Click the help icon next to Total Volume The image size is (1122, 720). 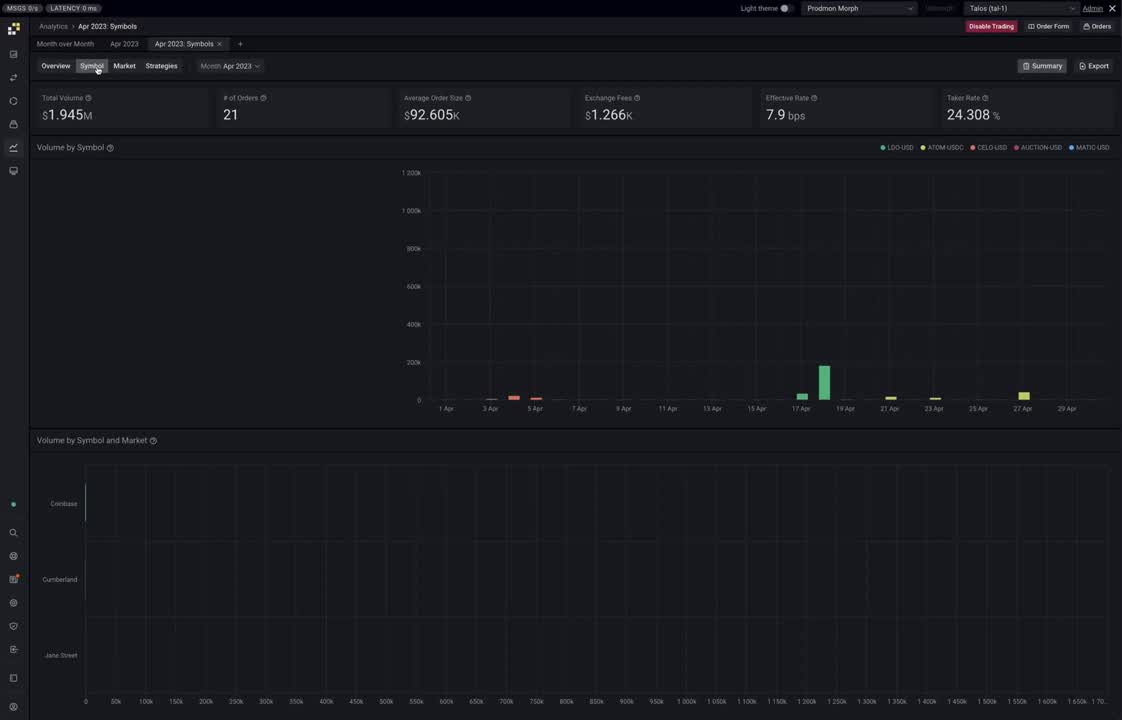(88, 98)
